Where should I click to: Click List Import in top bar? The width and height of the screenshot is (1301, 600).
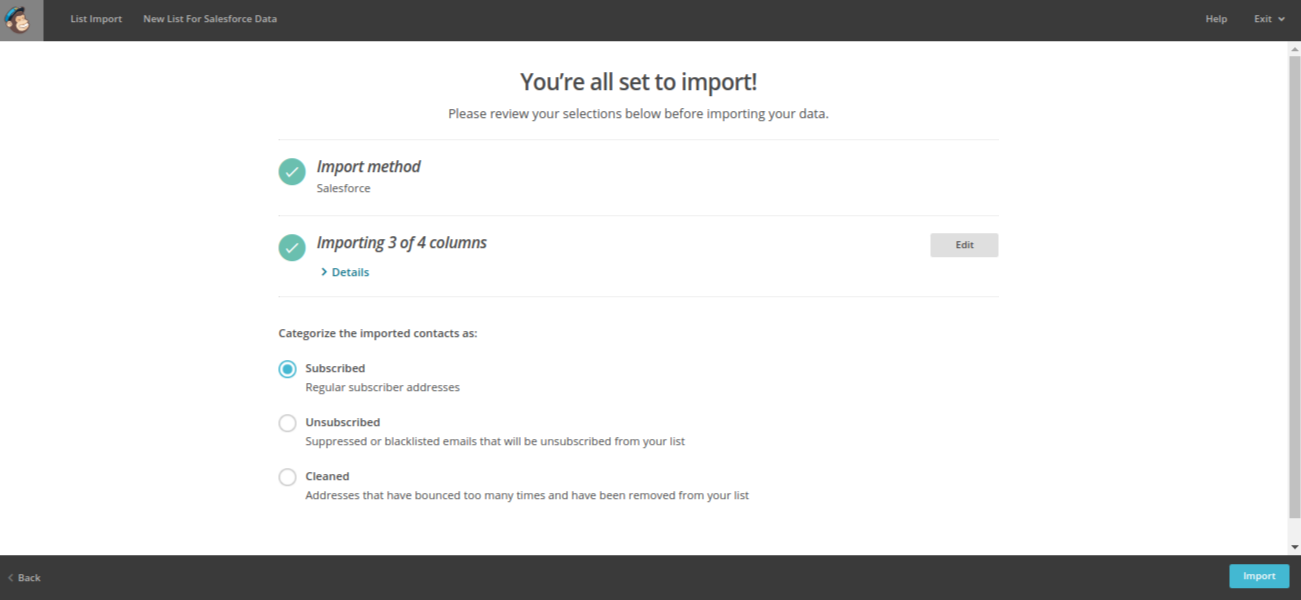click(x=96, y=19)
